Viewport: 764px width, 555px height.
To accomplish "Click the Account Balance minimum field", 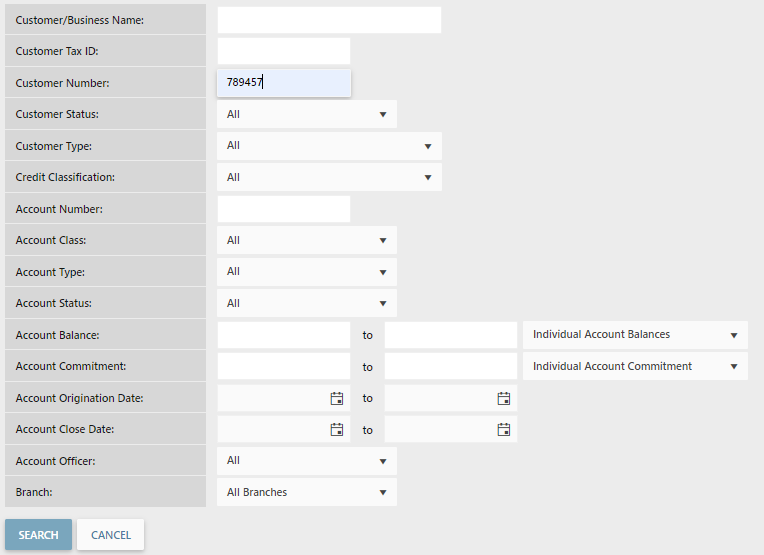I will (283, 335).
